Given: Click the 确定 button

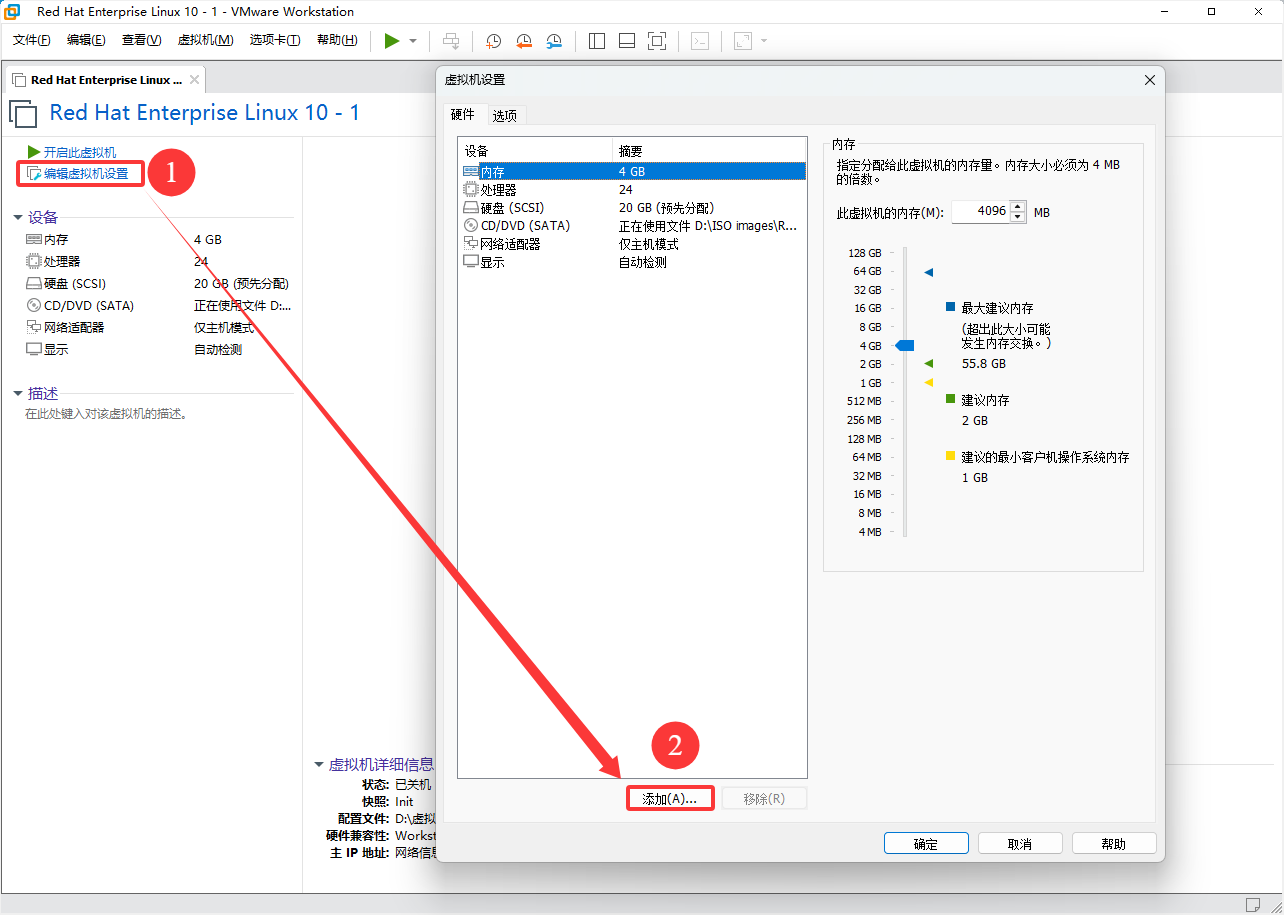Looking at the screenshot, I should click(926, 844).
